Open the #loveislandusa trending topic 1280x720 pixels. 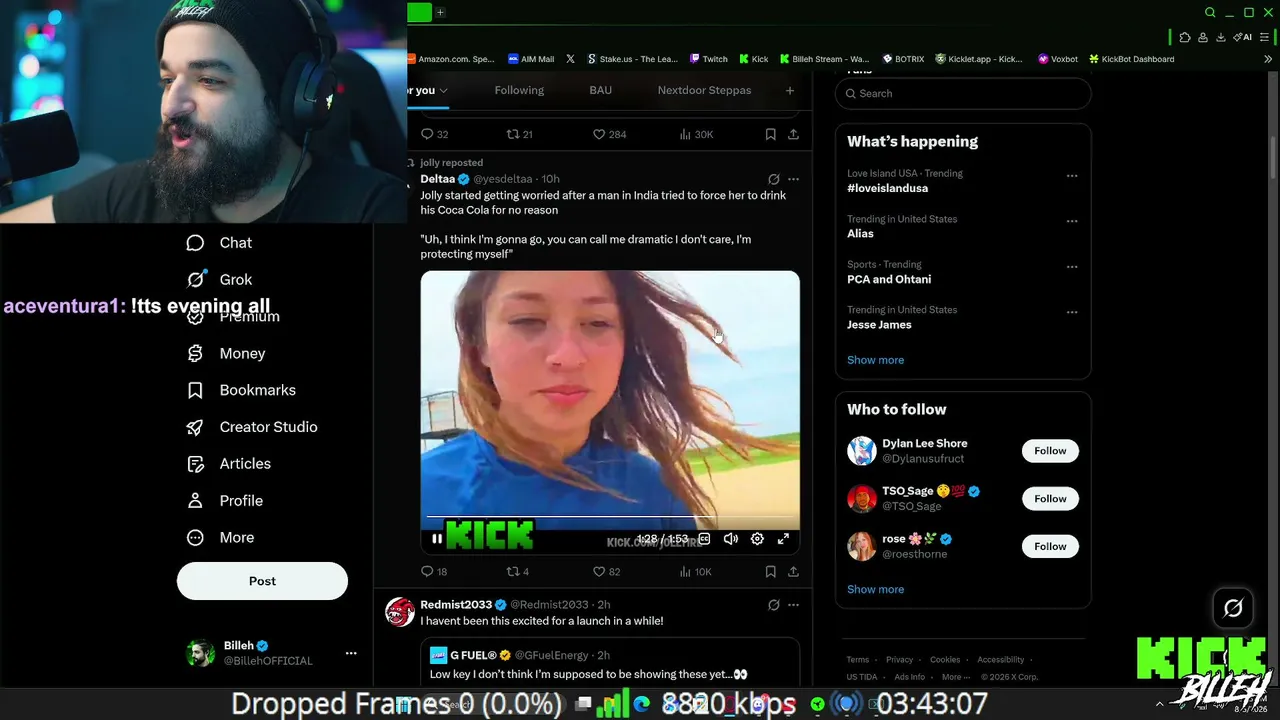(x=887, y=188)
